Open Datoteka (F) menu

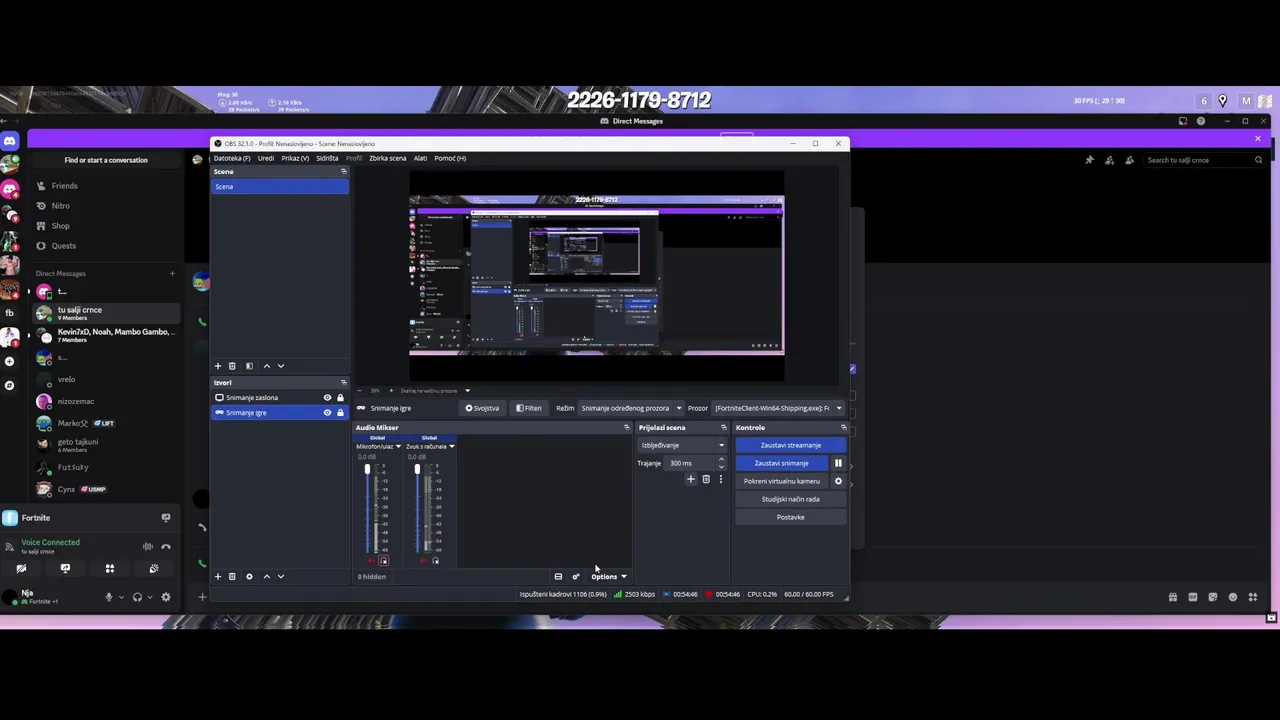tap(232, 158)
